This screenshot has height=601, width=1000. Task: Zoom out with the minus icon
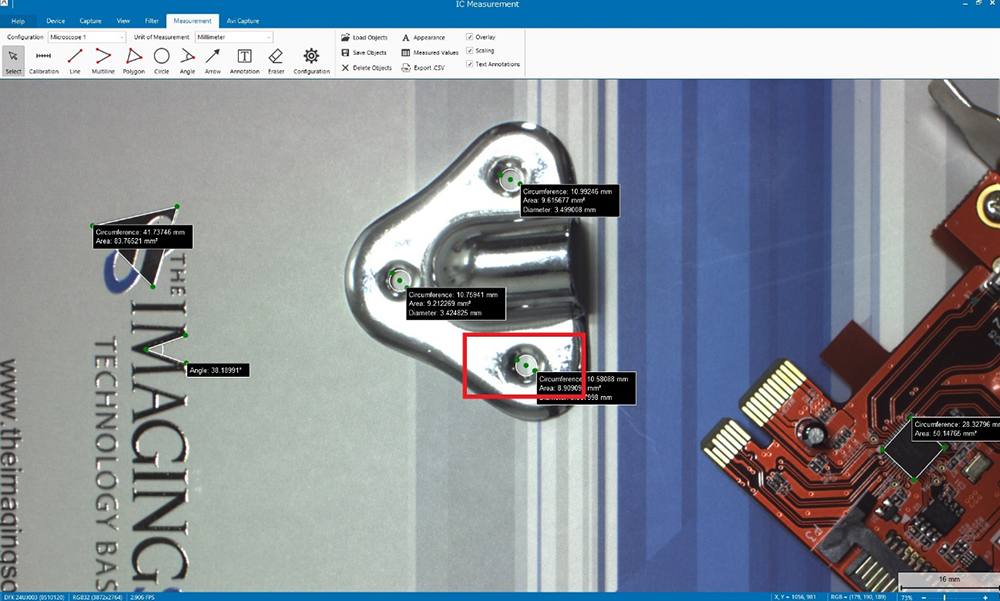pos(923,597)
